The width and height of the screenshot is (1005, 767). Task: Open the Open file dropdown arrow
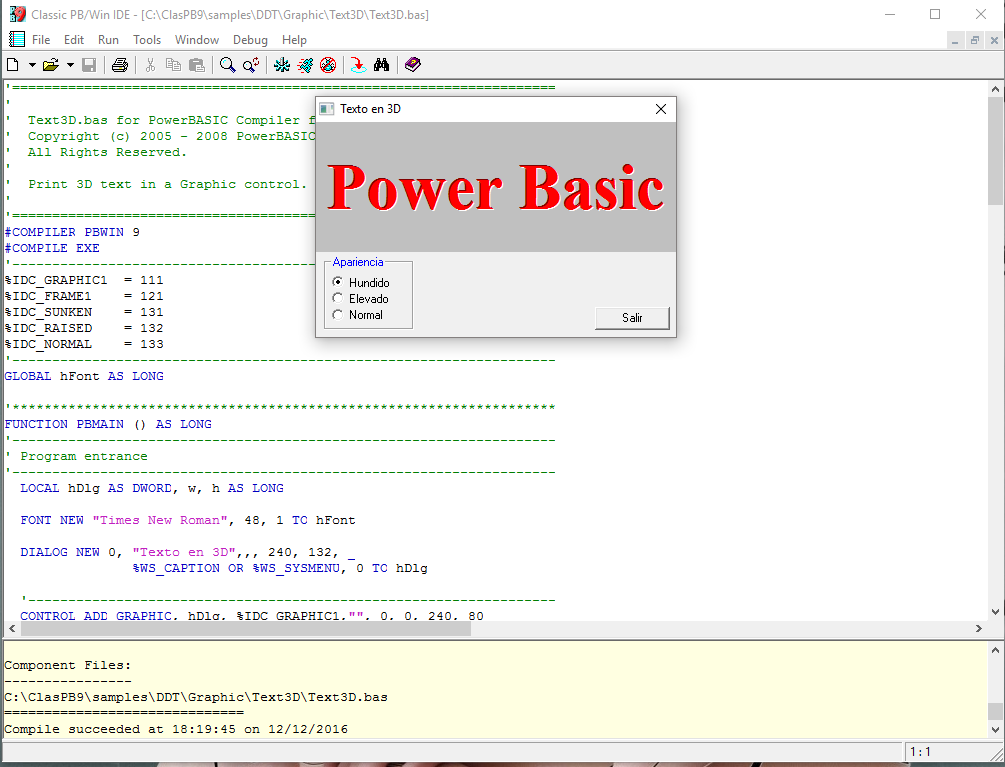[72, 64]
